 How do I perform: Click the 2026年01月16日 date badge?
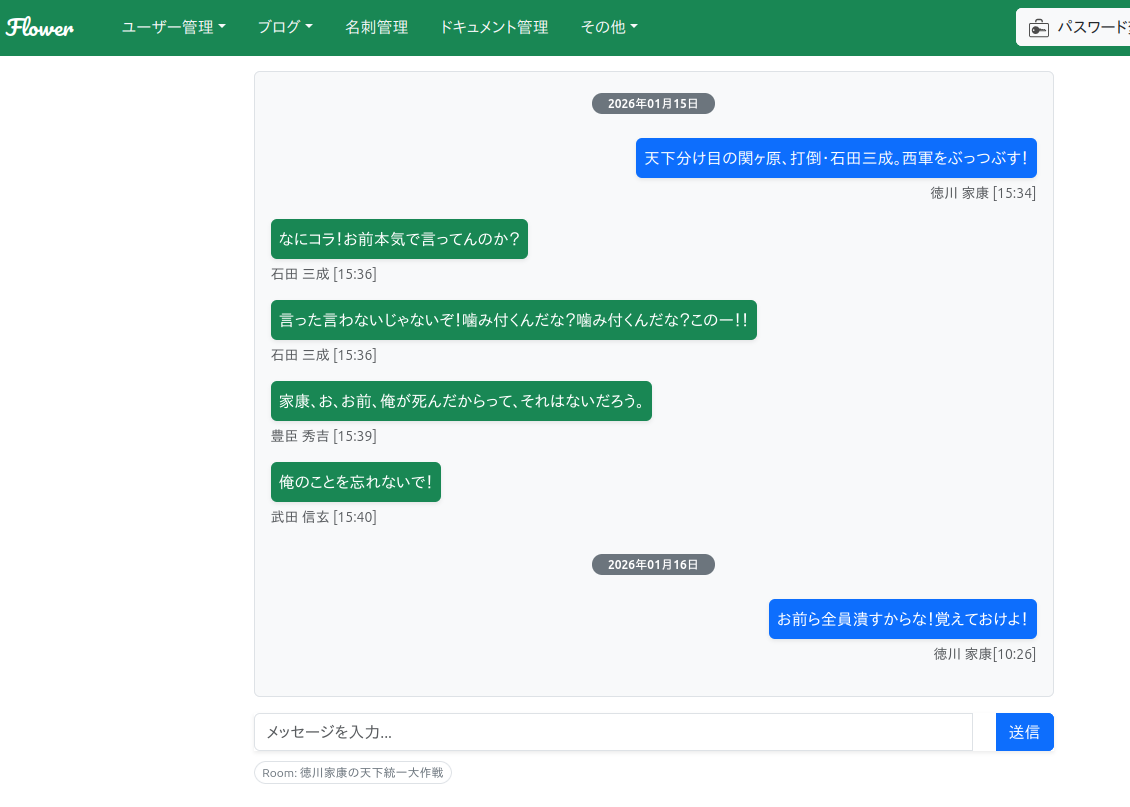[653, 565]
